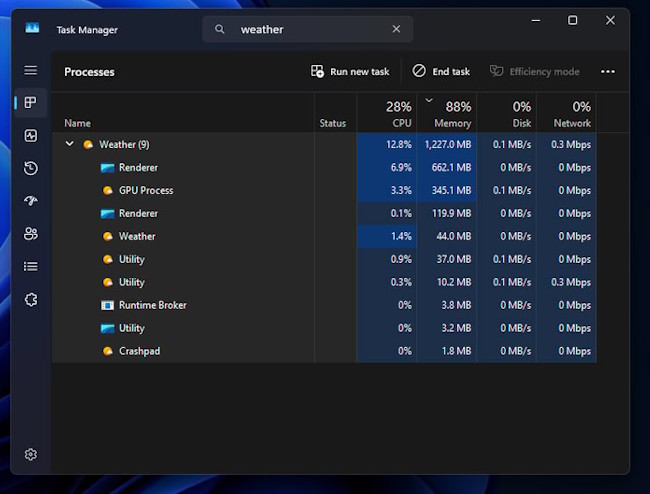Viewport: 650px width, 494px height.
Task: Open the three-dot more options menu
Action: coord(608,72)
